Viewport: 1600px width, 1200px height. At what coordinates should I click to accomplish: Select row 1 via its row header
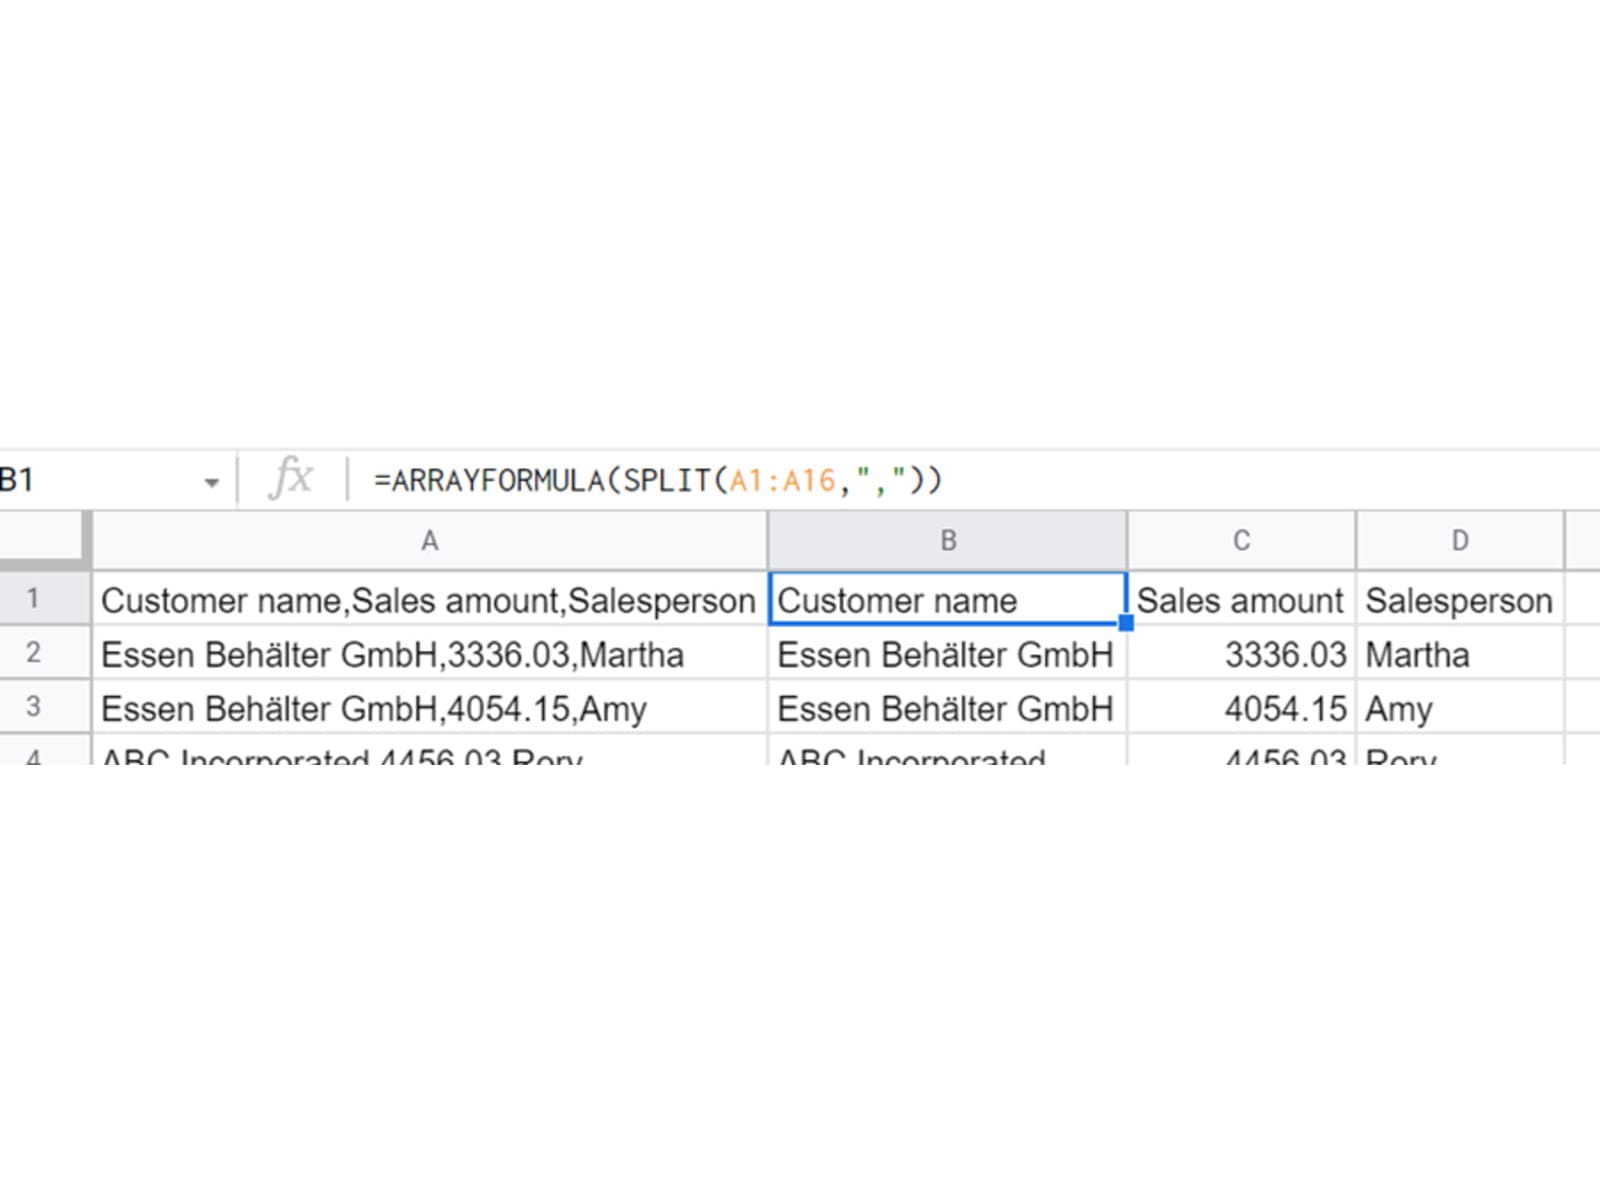pyautogui.click(x=34, y=599)
